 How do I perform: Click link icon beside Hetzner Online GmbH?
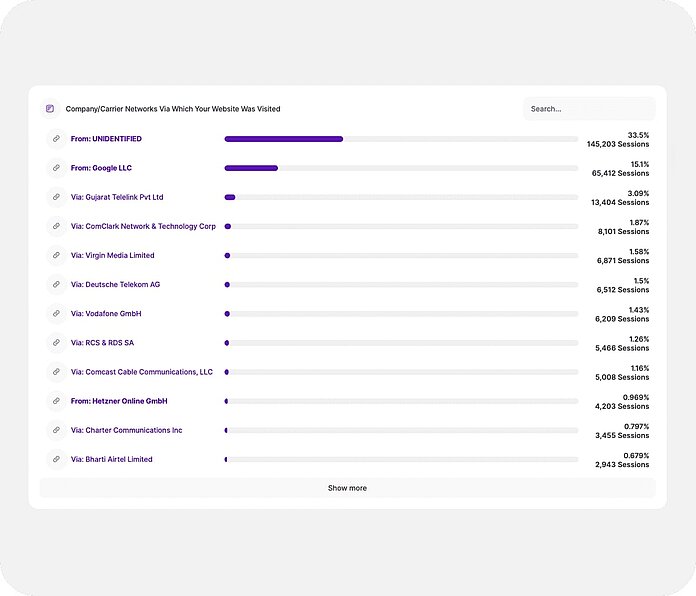pyautogui.click(x=56, y=401)
